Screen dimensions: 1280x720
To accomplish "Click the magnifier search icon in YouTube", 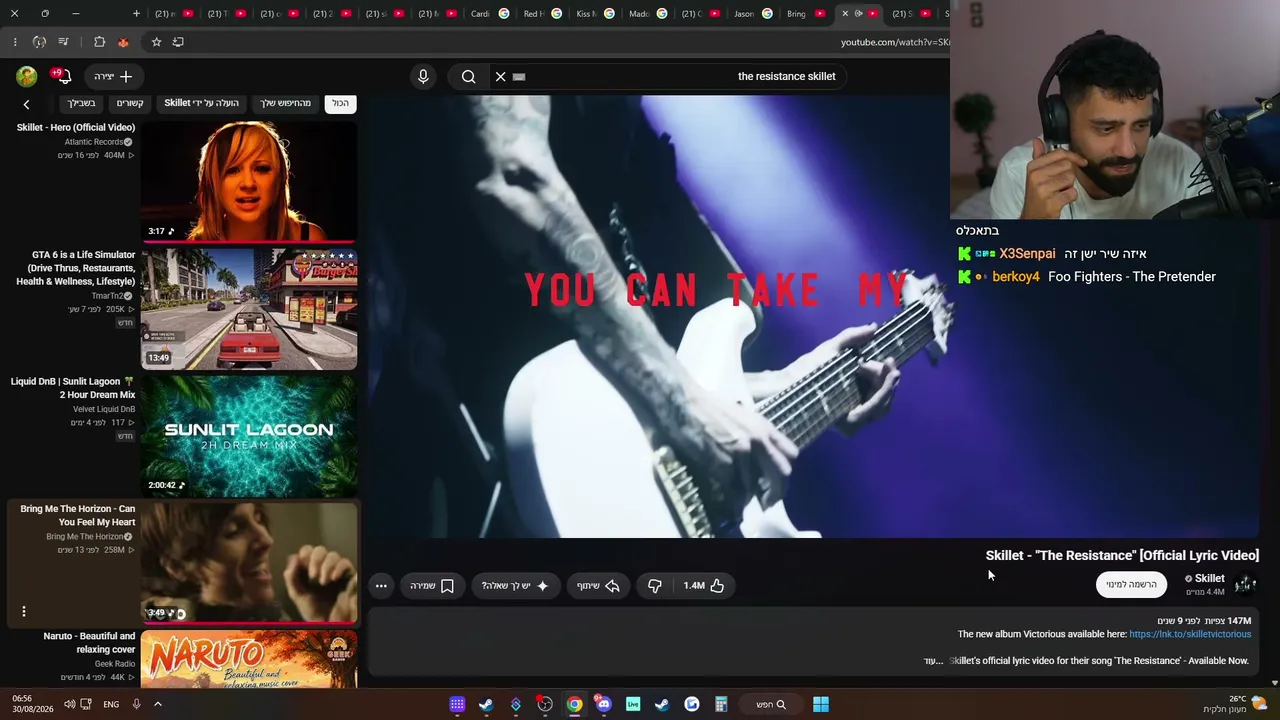I will point(468,76).
